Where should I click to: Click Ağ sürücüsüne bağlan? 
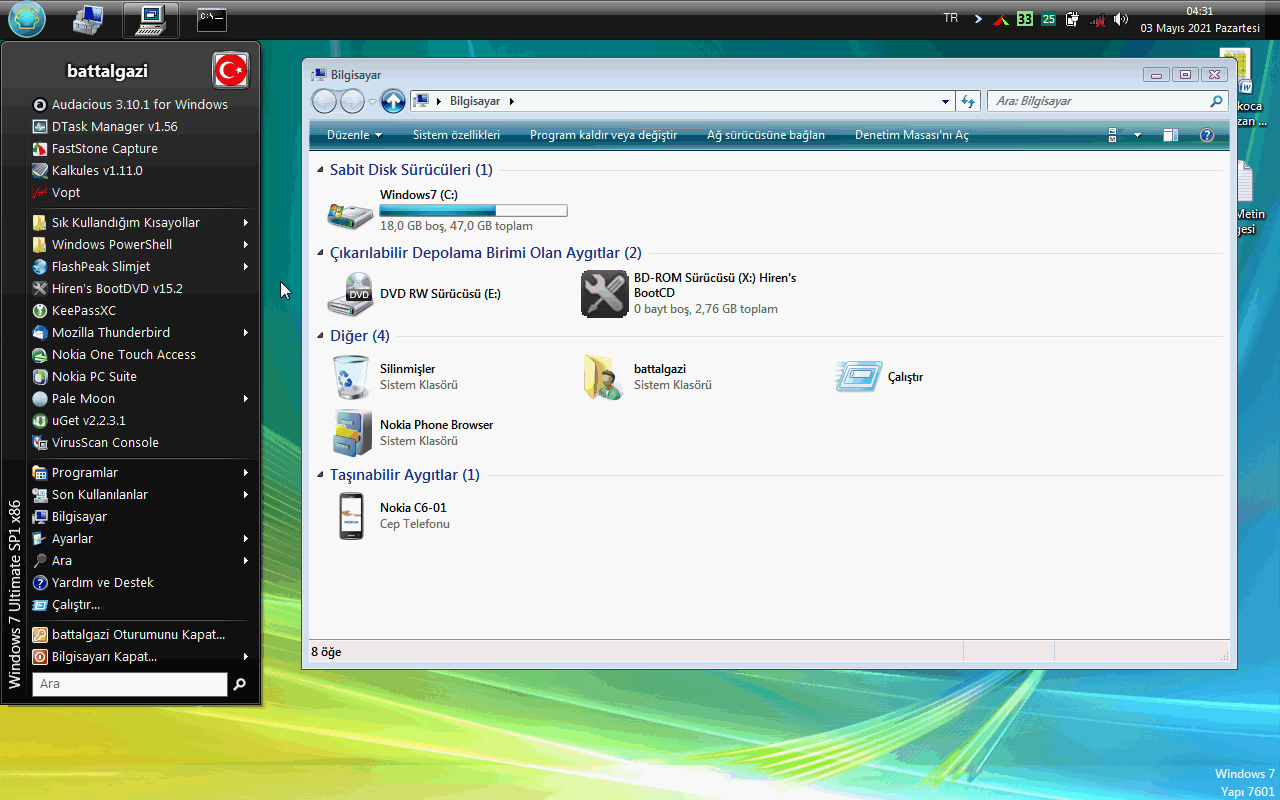(x=766, y=135)
